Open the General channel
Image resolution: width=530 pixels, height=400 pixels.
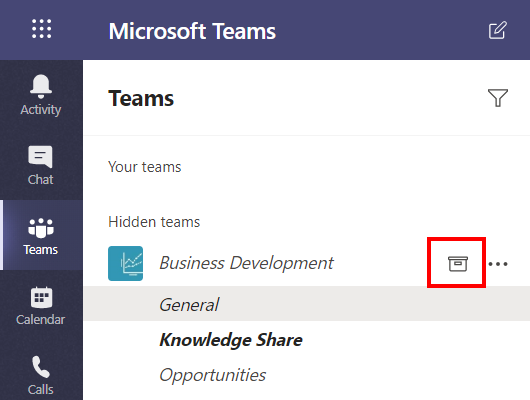click(307, 304)
